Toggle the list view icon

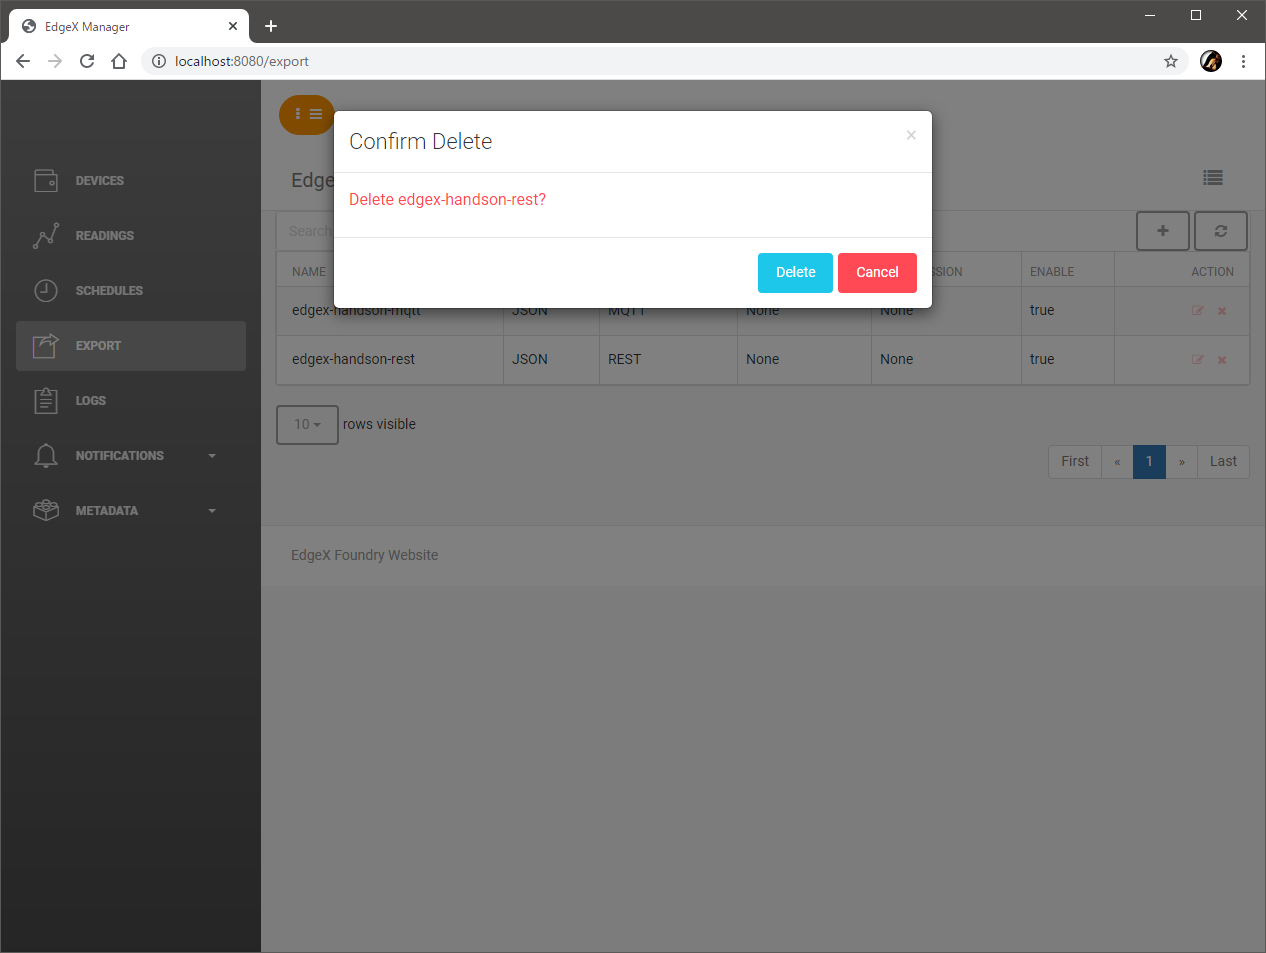click(1212, 178)
